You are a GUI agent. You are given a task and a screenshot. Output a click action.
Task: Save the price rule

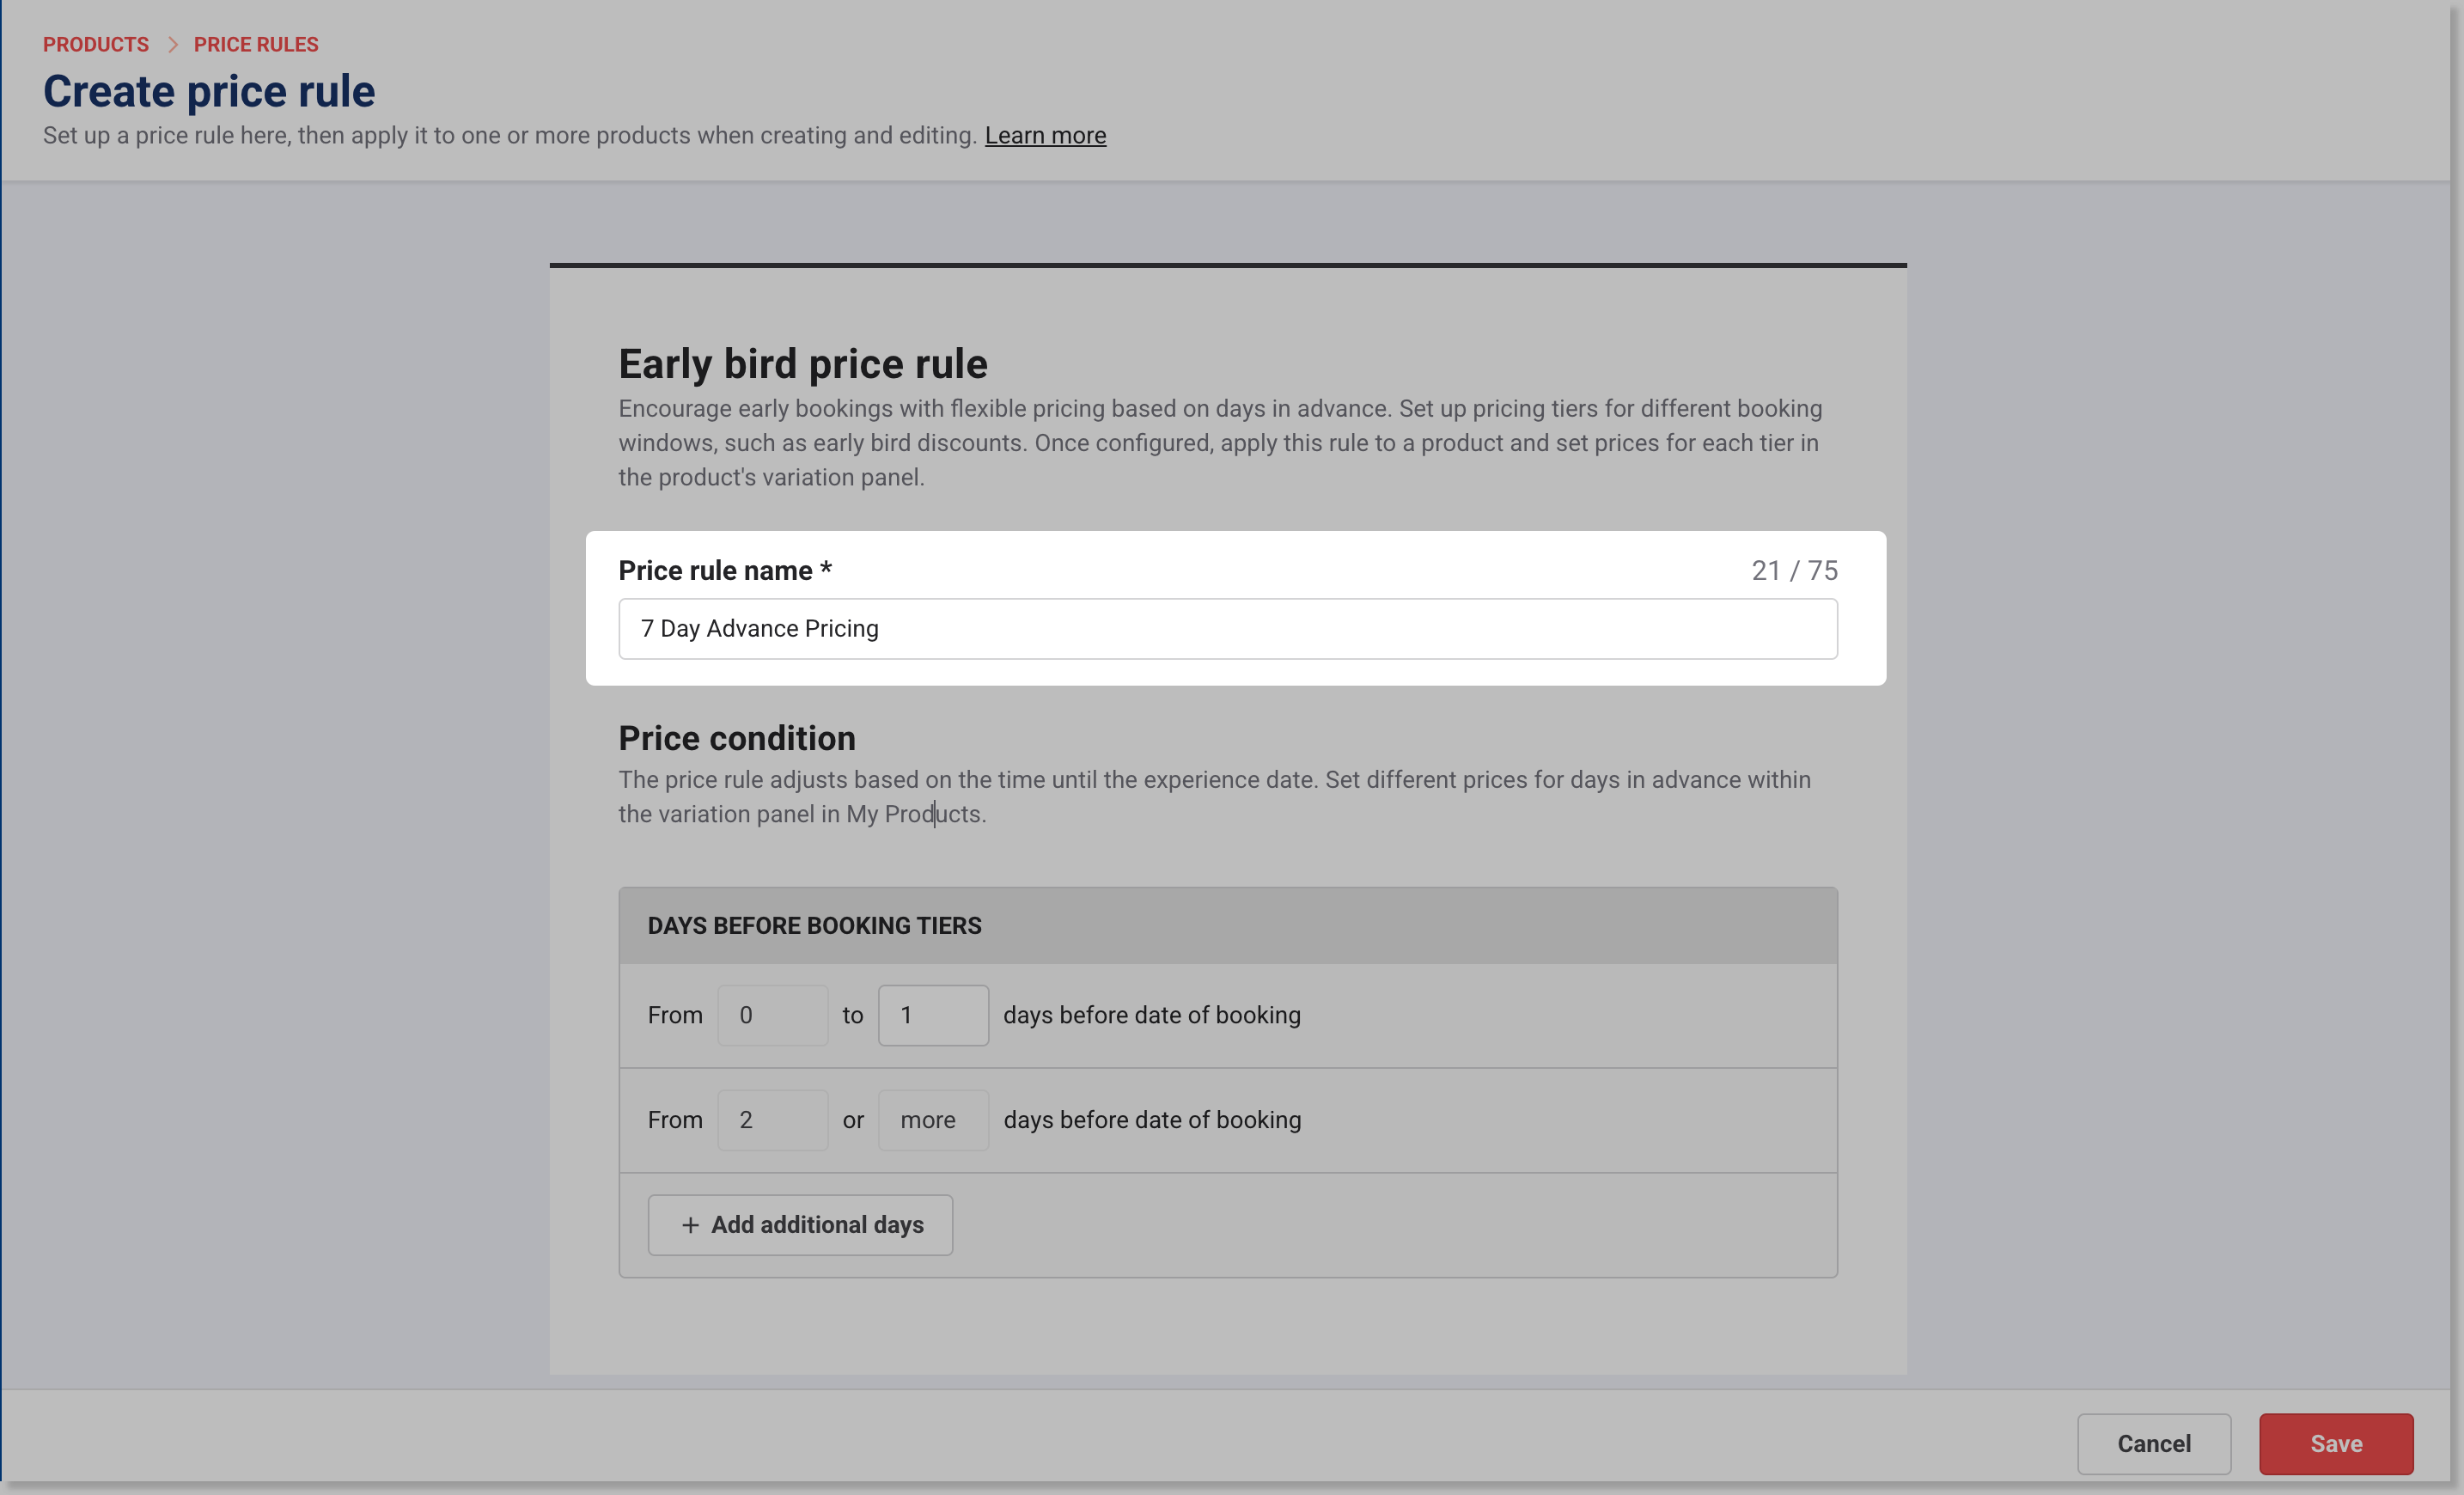[x=2335, y=1443]
